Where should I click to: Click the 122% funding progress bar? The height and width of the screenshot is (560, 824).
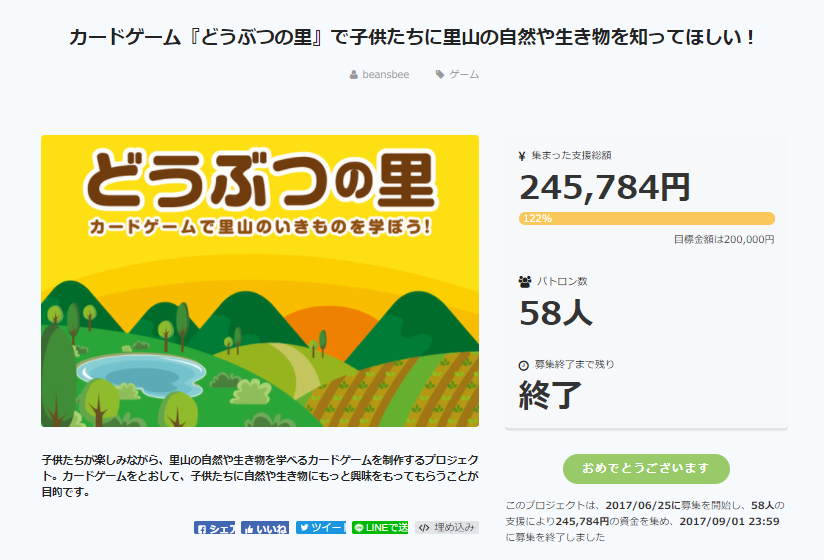click(646, 218)
